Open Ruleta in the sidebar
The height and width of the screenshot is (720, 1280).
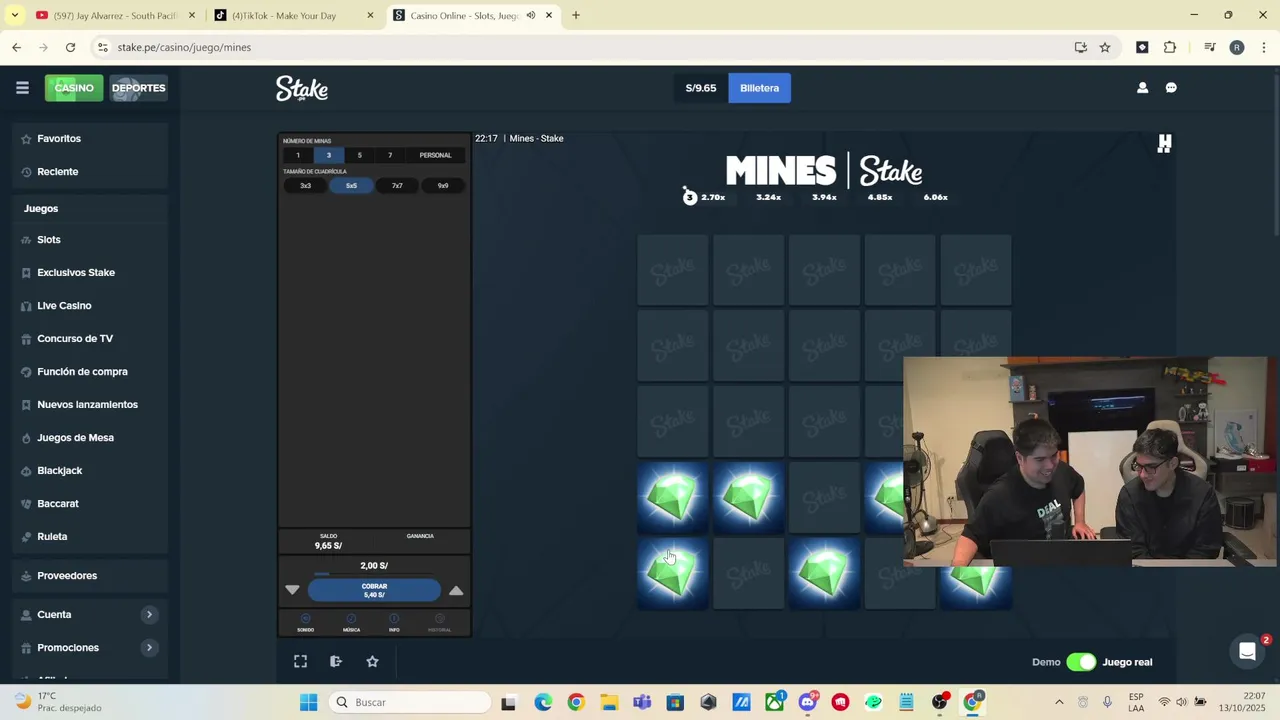click(x=52, y=536)
